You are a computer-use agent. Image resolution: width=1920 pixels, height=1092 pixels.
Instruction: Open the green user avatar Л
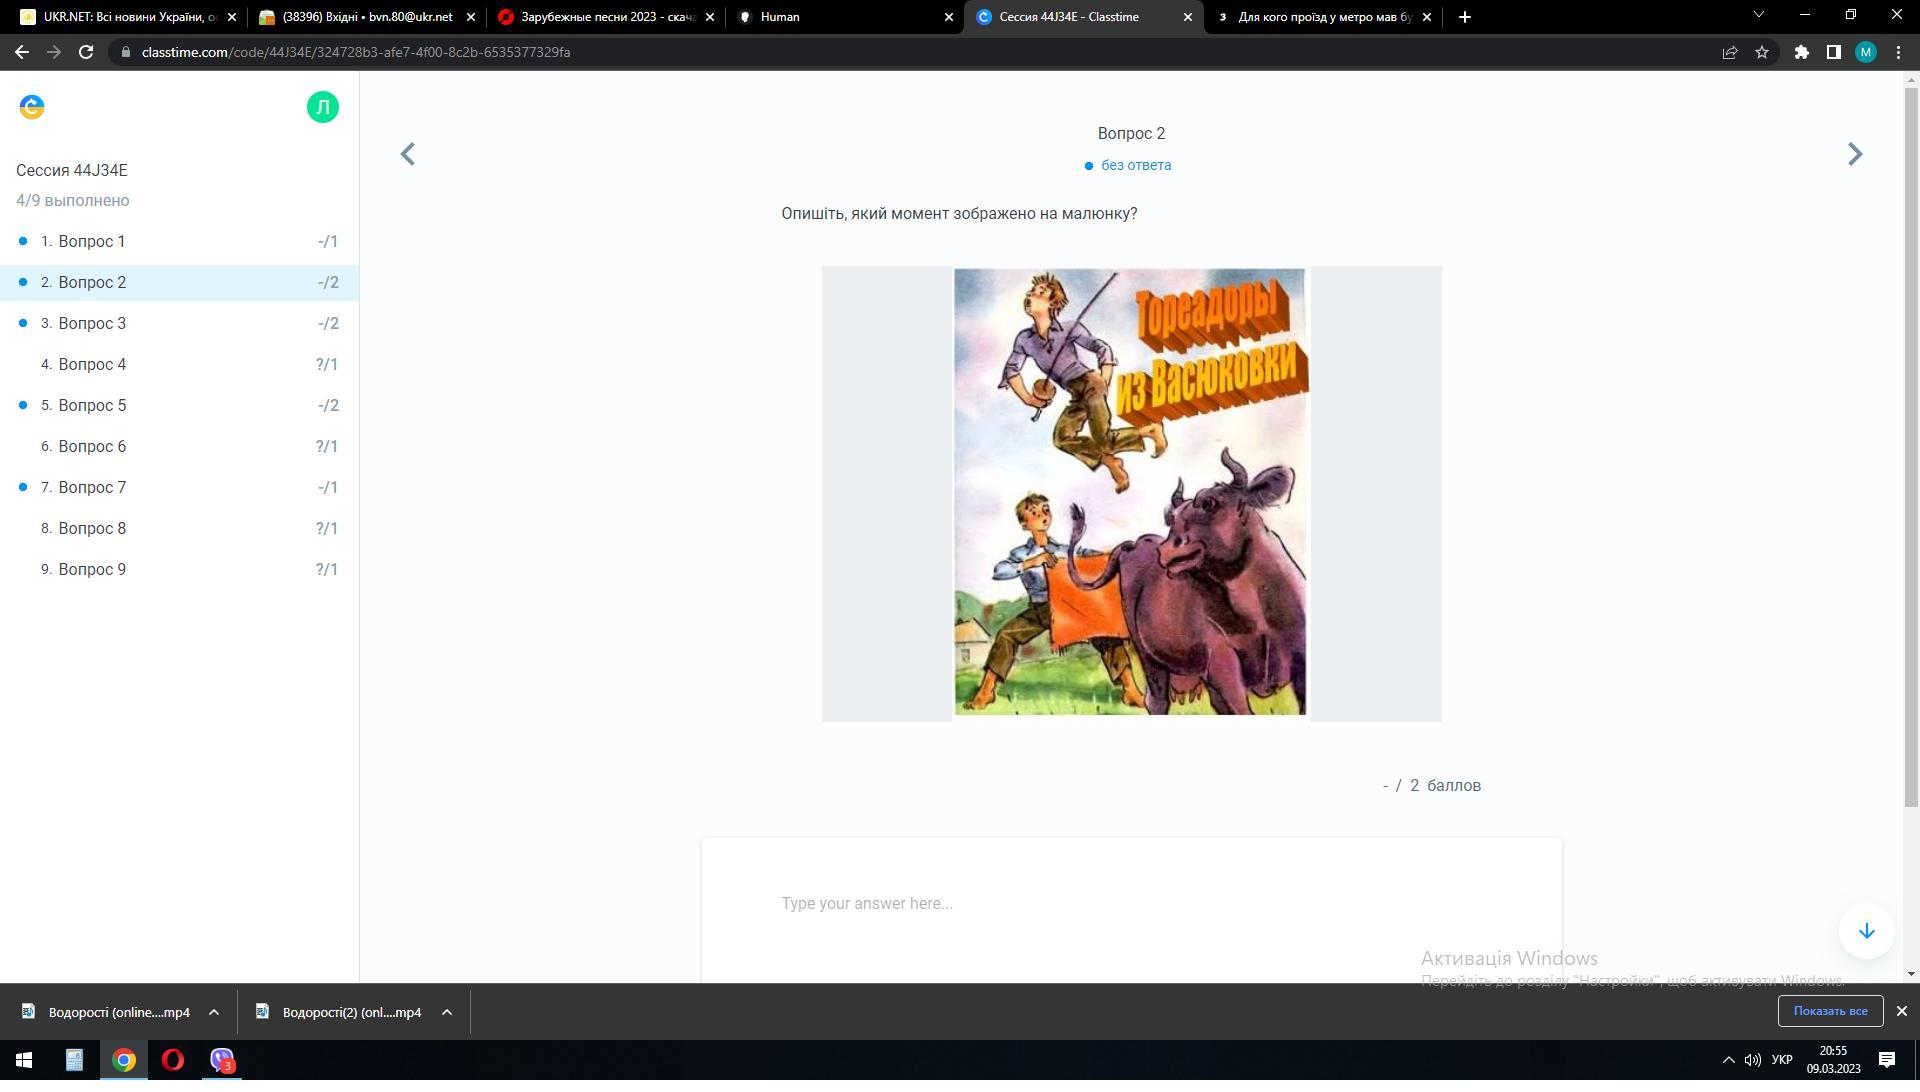(322, 107)
